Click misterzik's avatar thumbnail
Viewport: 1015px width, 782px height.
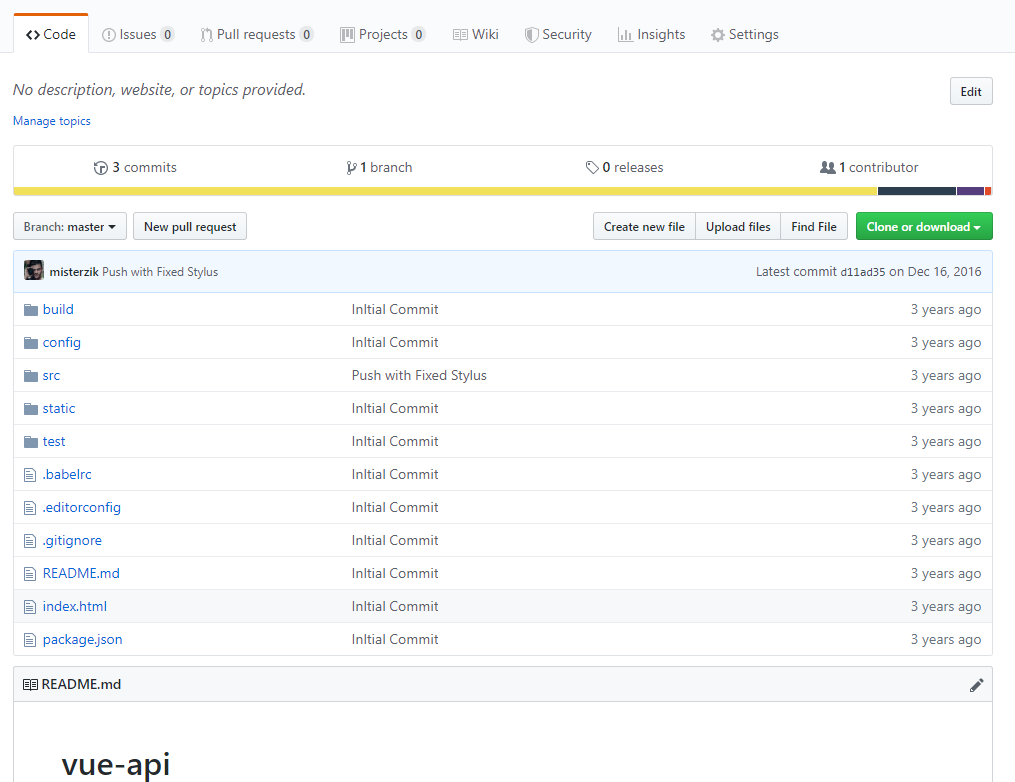[34, 271]
